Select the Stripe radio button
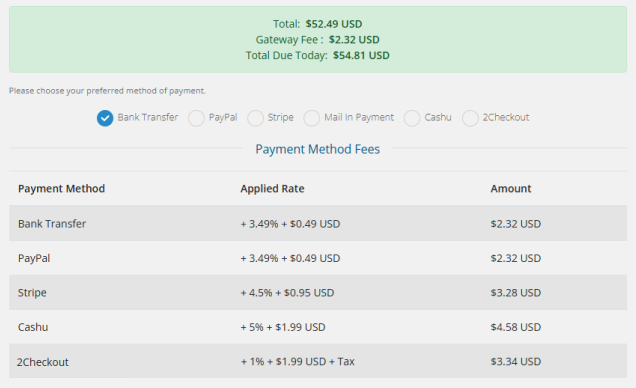Image resolution: width=636 pixels, height=388 pixels. point(256,118)
